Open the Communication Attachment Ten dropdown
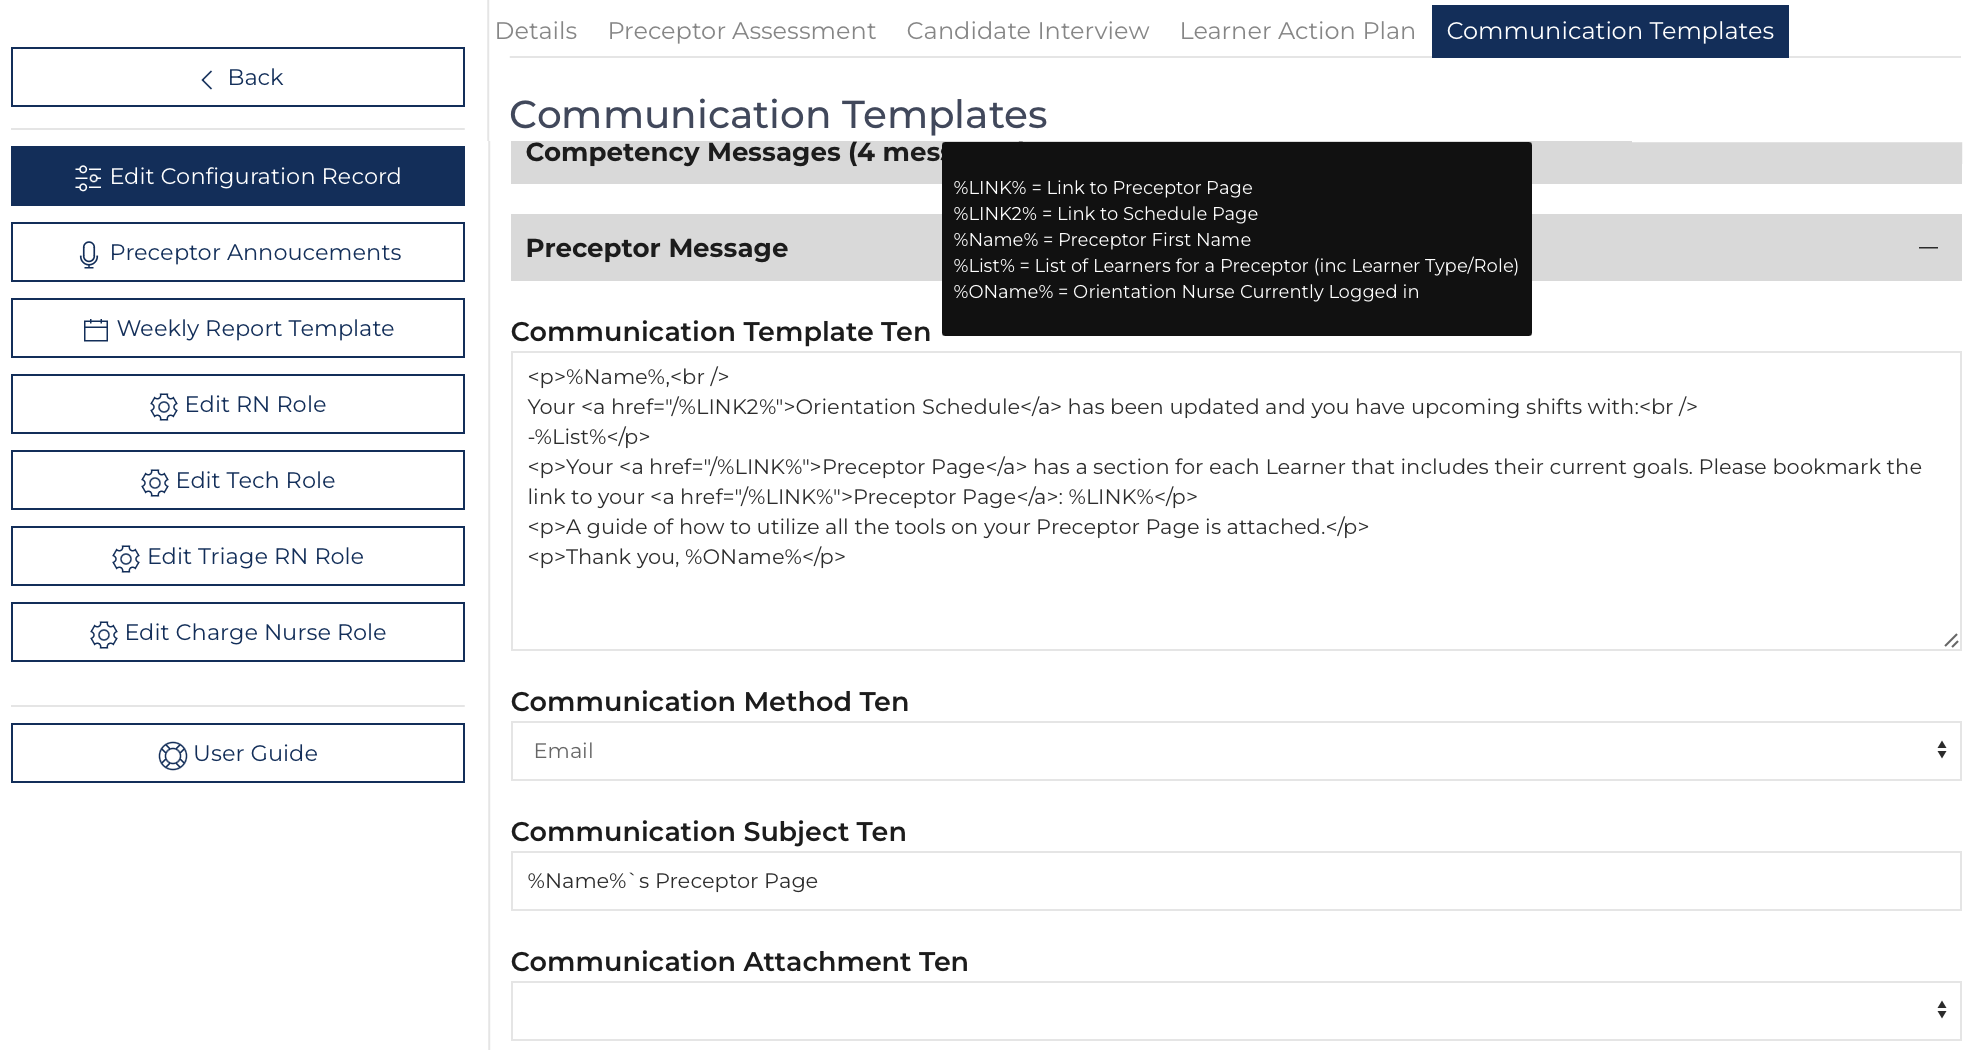 (1236, 1010)
